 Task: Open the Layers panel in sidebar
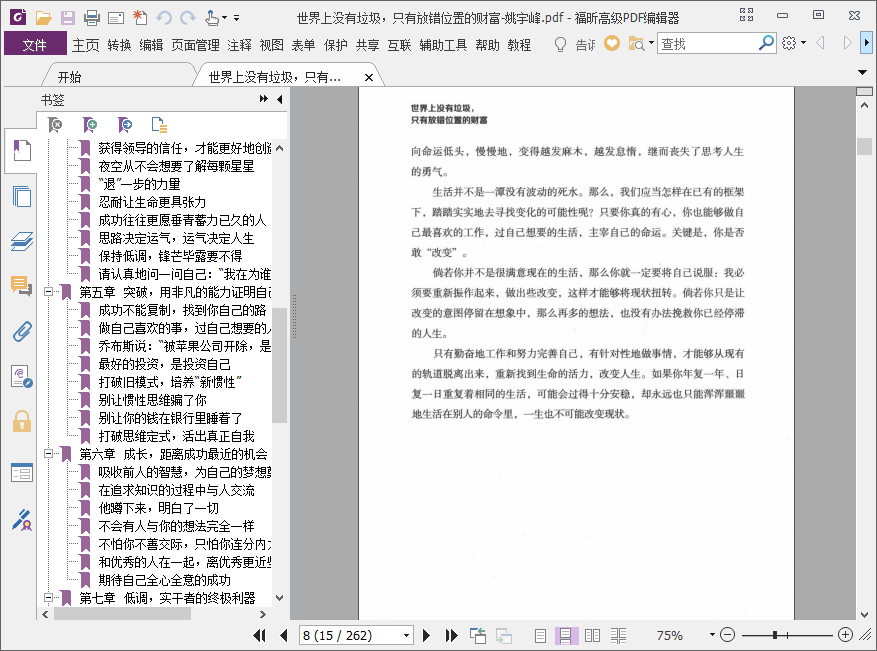tap(21, 241)
